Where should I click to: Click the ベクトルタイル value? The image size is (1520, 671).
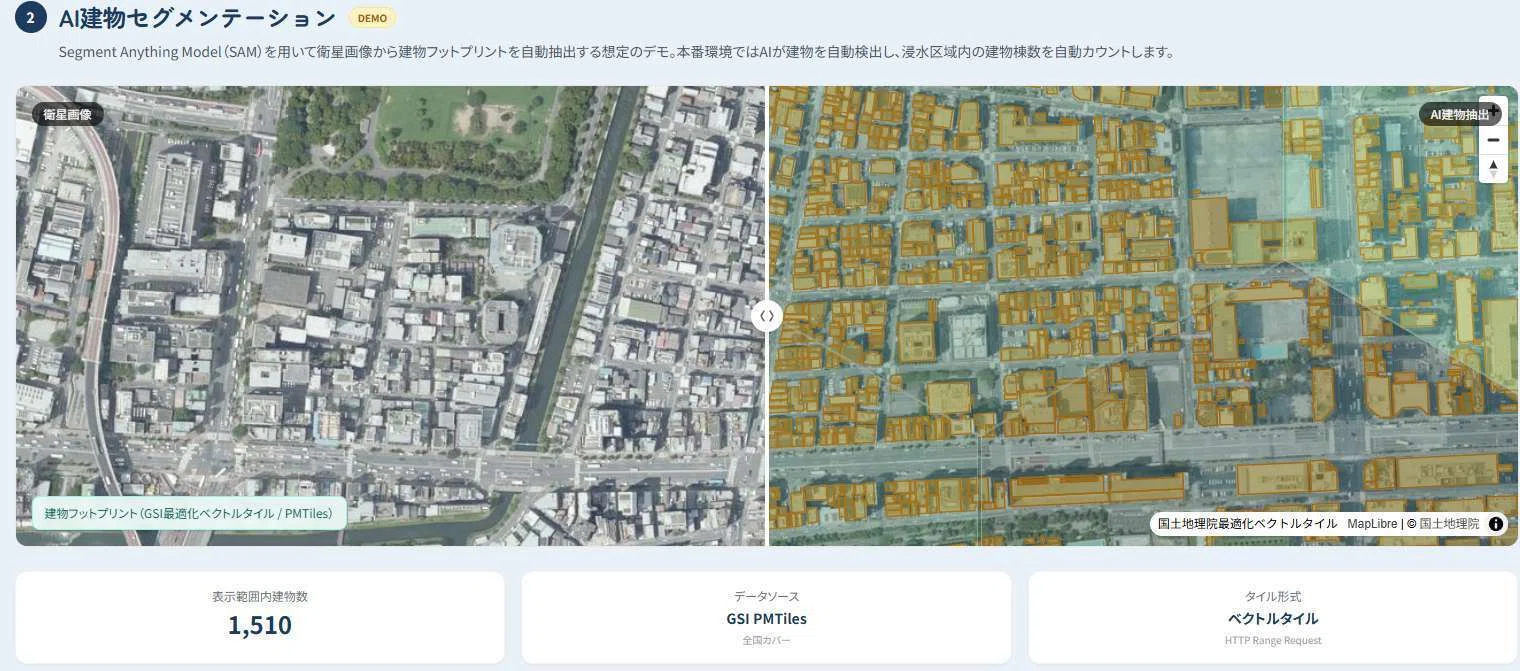pyautogui.click(x=1273, y=619)
